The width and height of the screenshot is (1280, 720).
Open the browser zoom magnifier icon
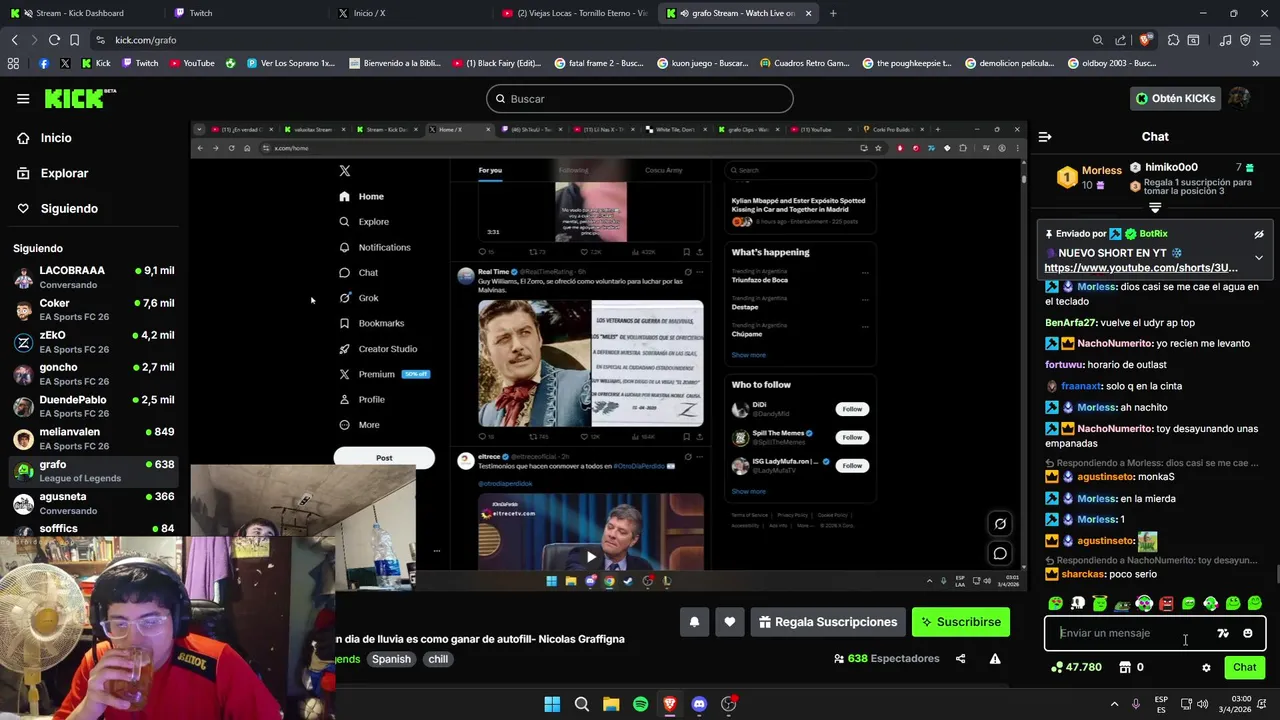pyautogui.click(x=1098, y=40)
